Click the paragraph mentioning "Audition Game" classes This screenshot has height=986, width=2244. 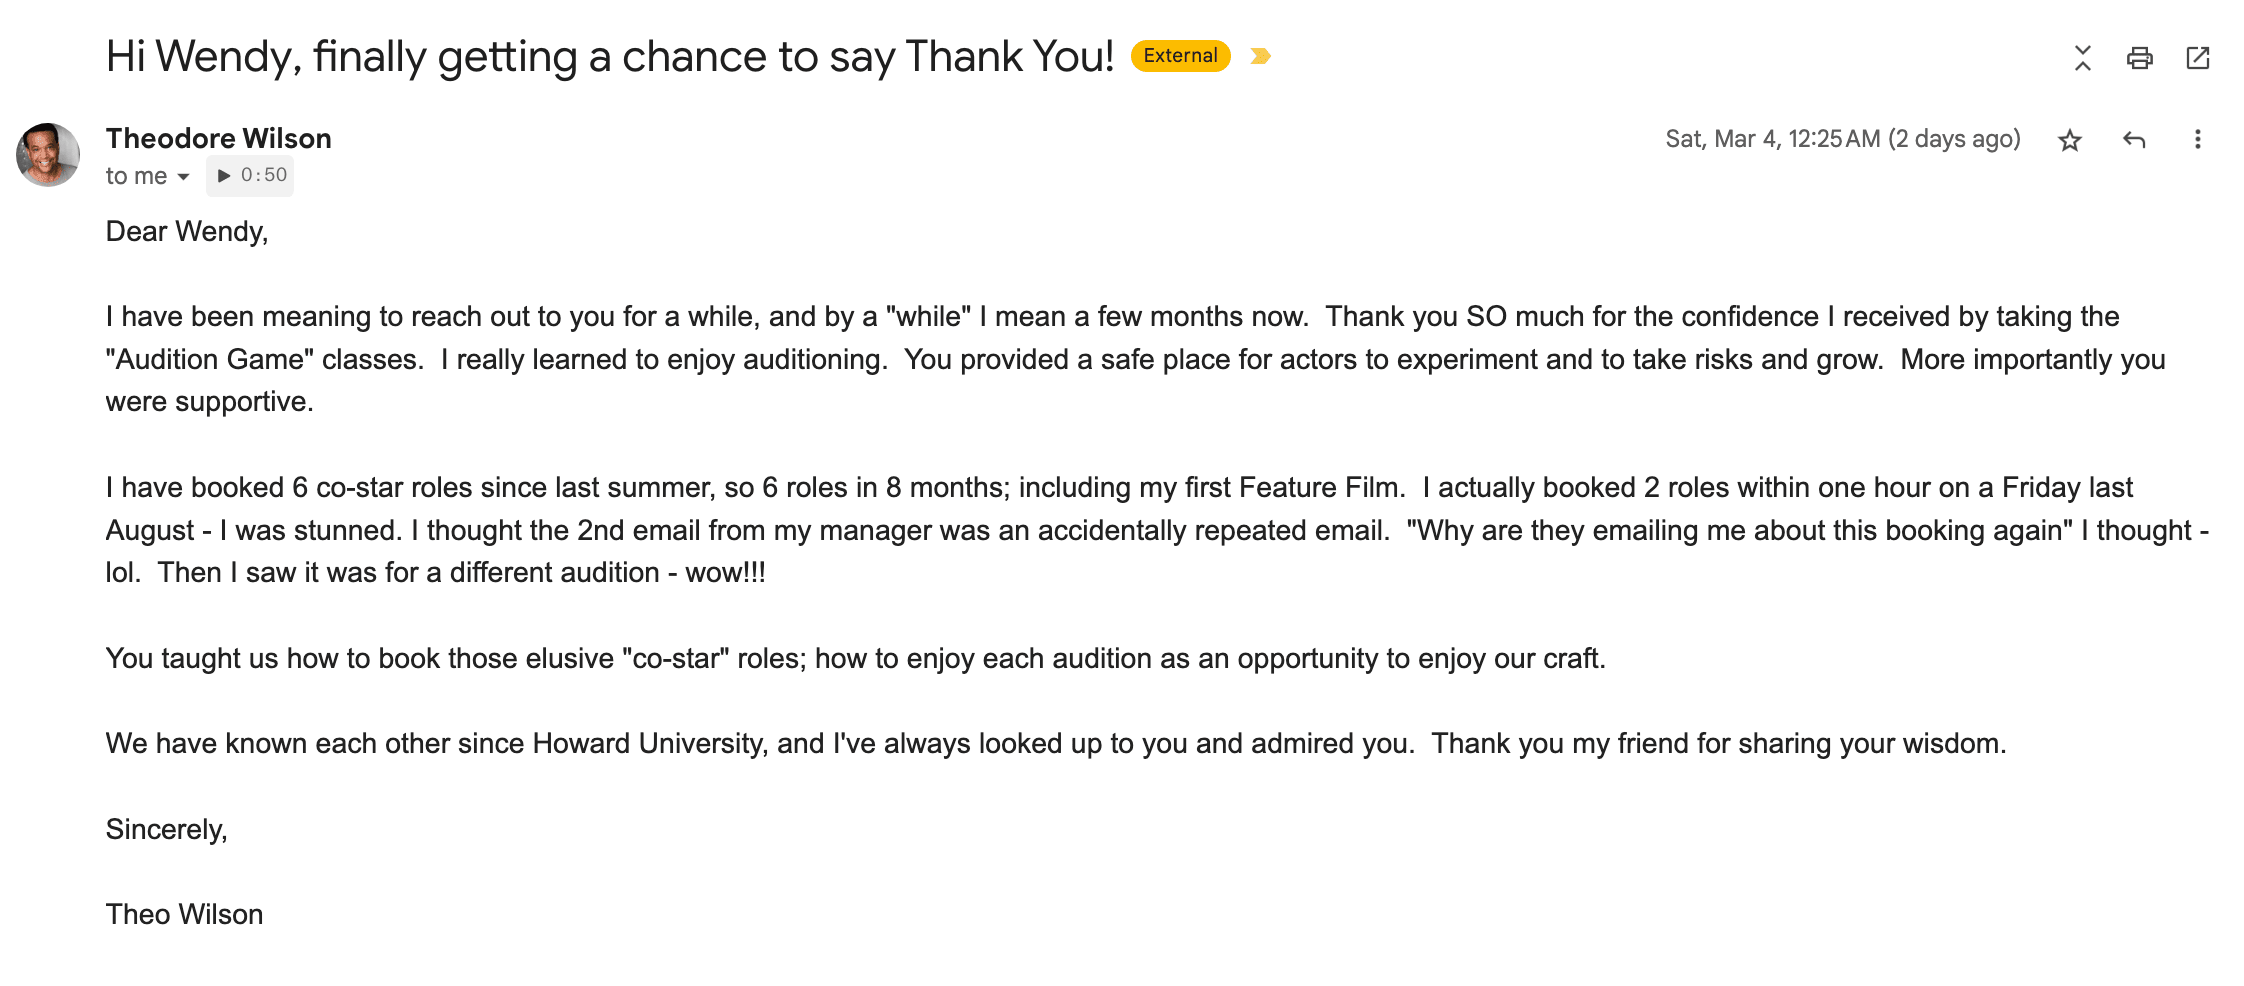coord(1135,359)
